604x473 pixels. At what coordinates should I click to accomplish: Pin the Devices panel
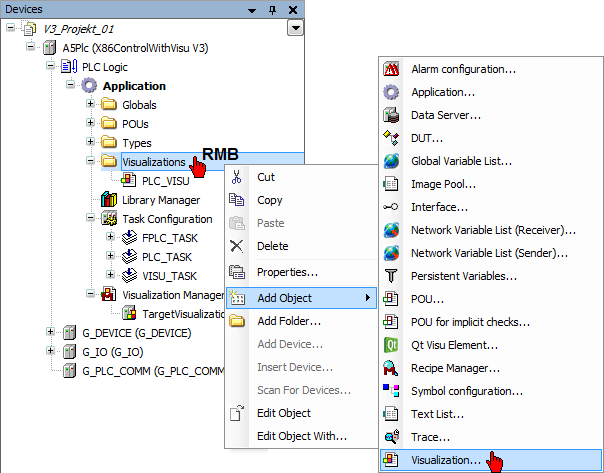coord(272,10)
